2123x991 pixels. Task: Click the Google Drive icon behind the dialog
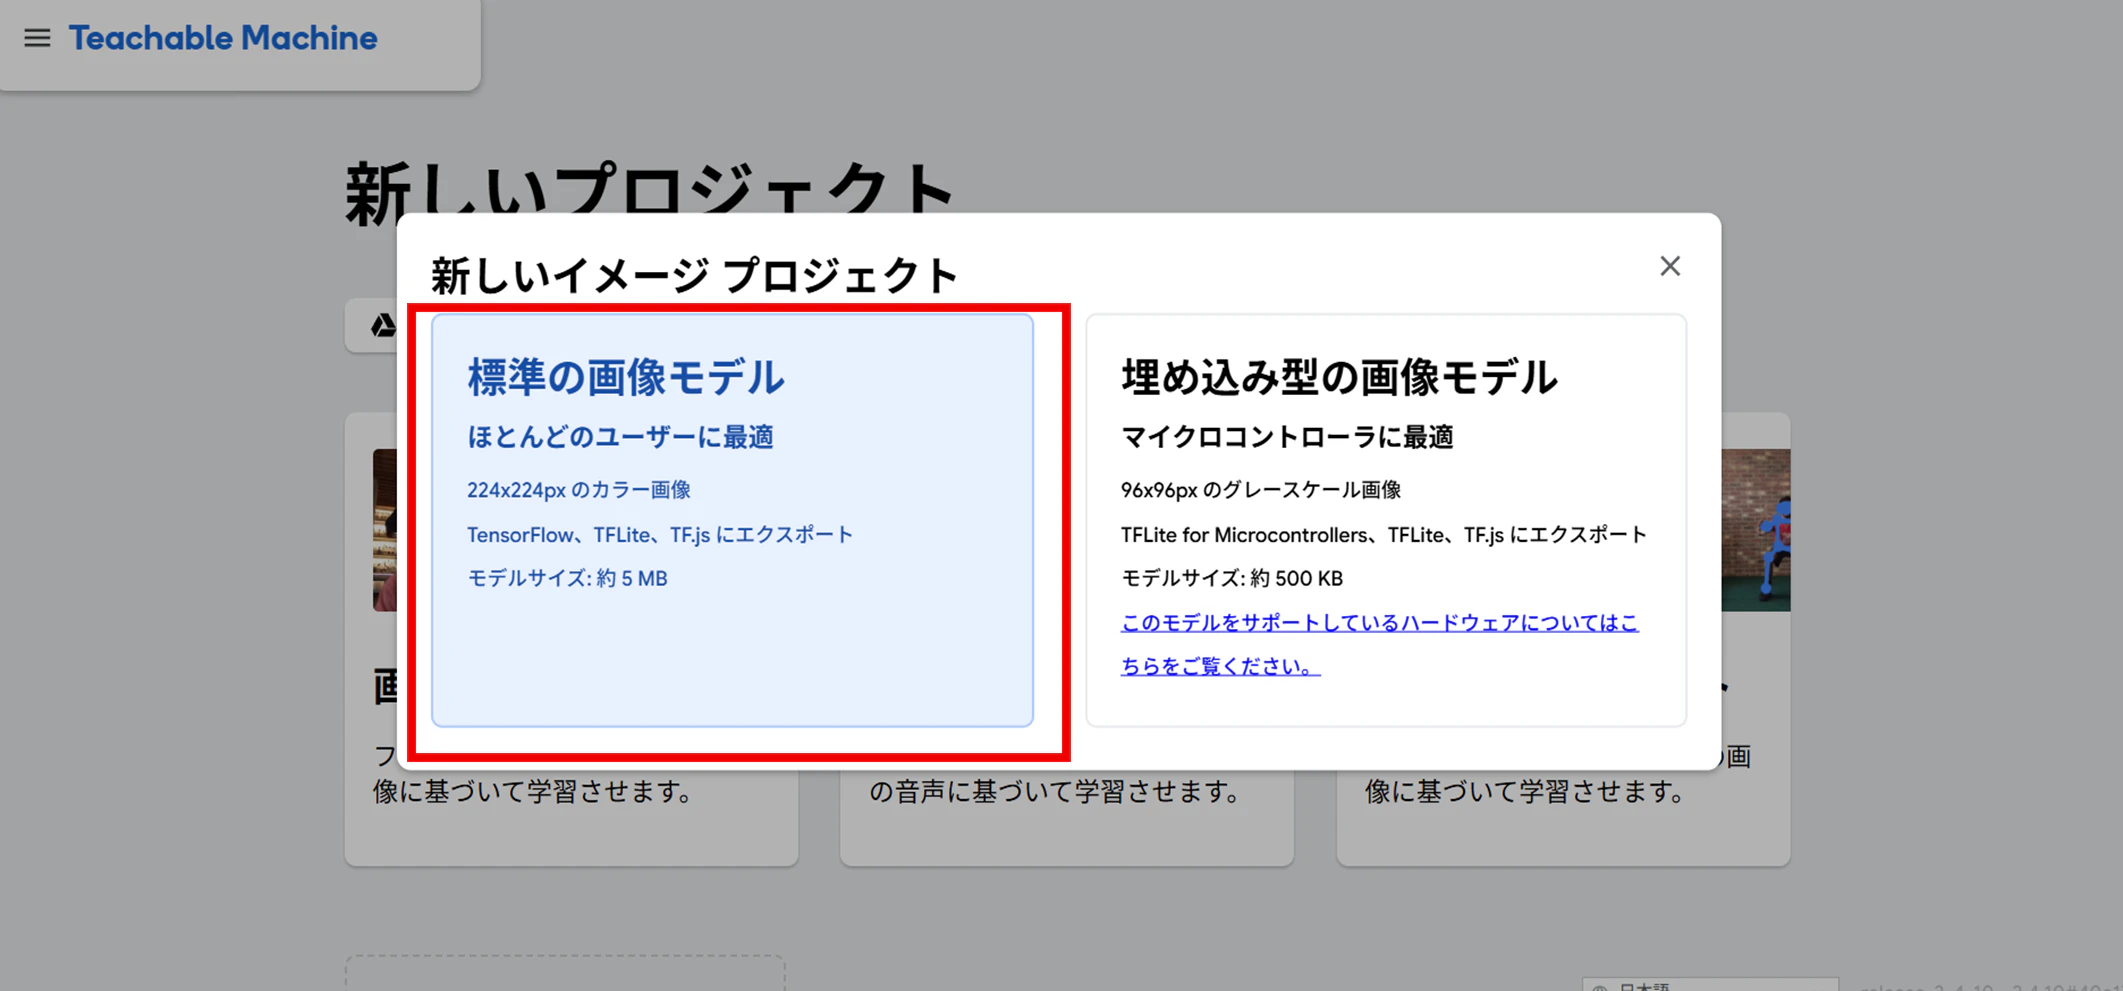[x=383, y=325]
